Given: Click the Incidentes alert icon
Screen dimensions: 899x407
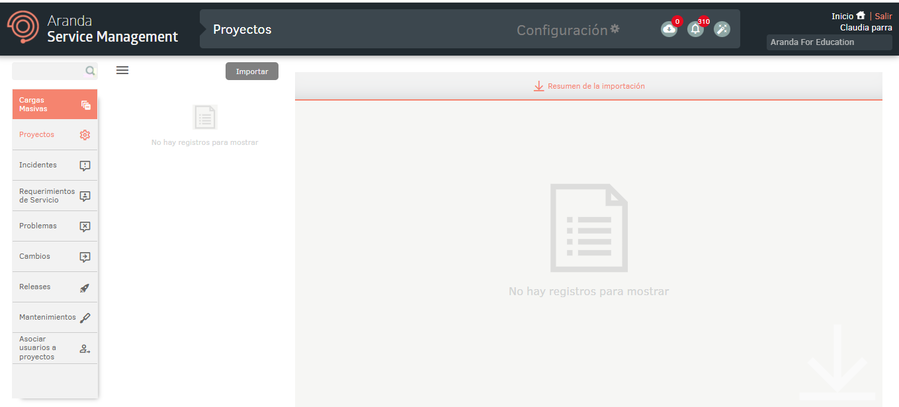Looking at the screenshot, I should tap(85, 165).
